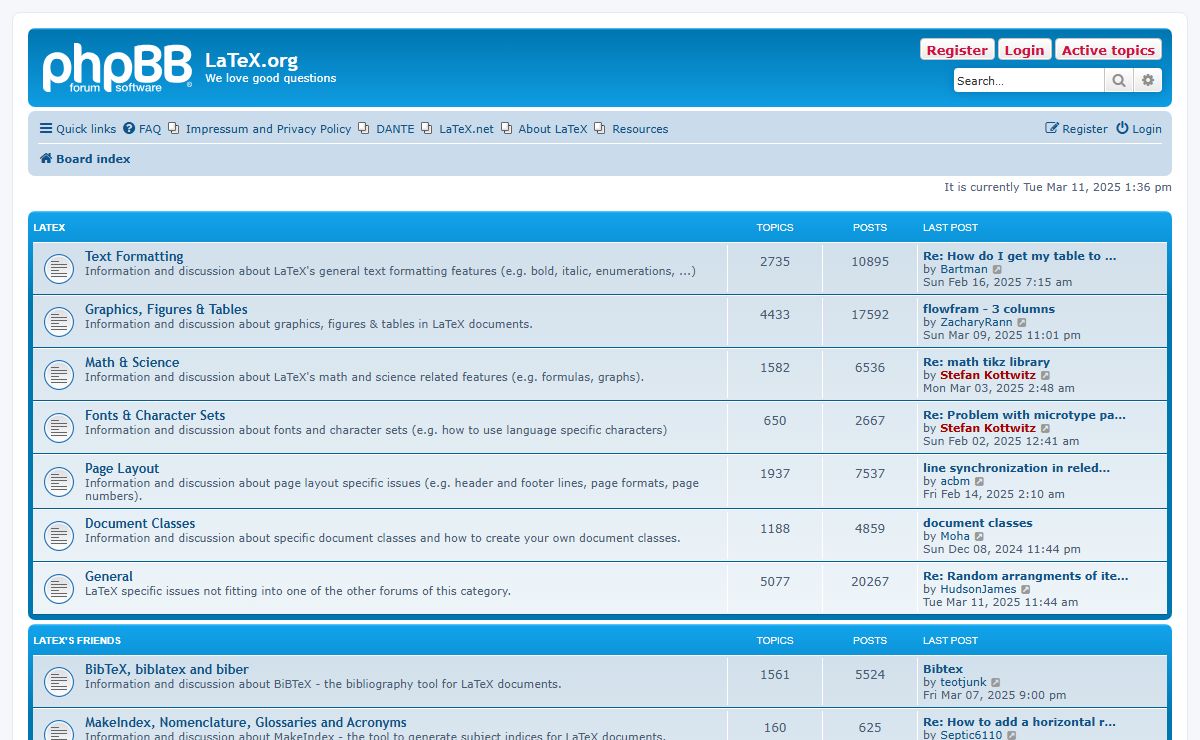Screen dimensions: 1200x740
Task: Open the FAQ page
Action: (x=142, y=129)
